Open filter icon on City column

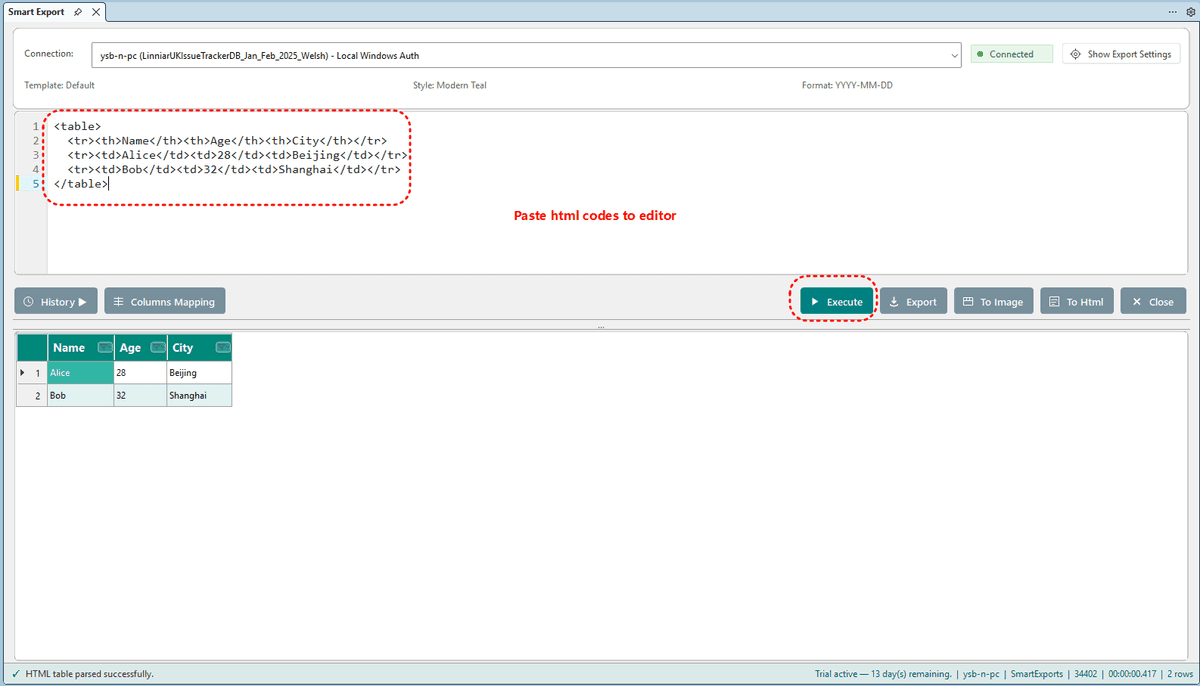(223, 348)
